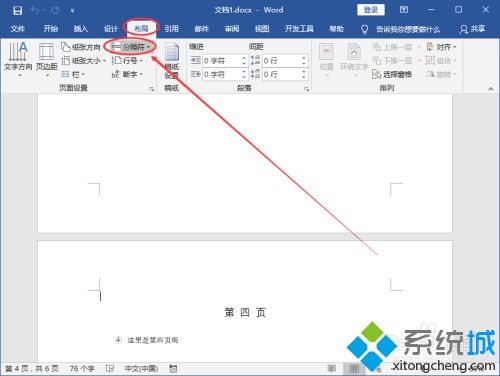Open the 文件 tab

point(17,29)
